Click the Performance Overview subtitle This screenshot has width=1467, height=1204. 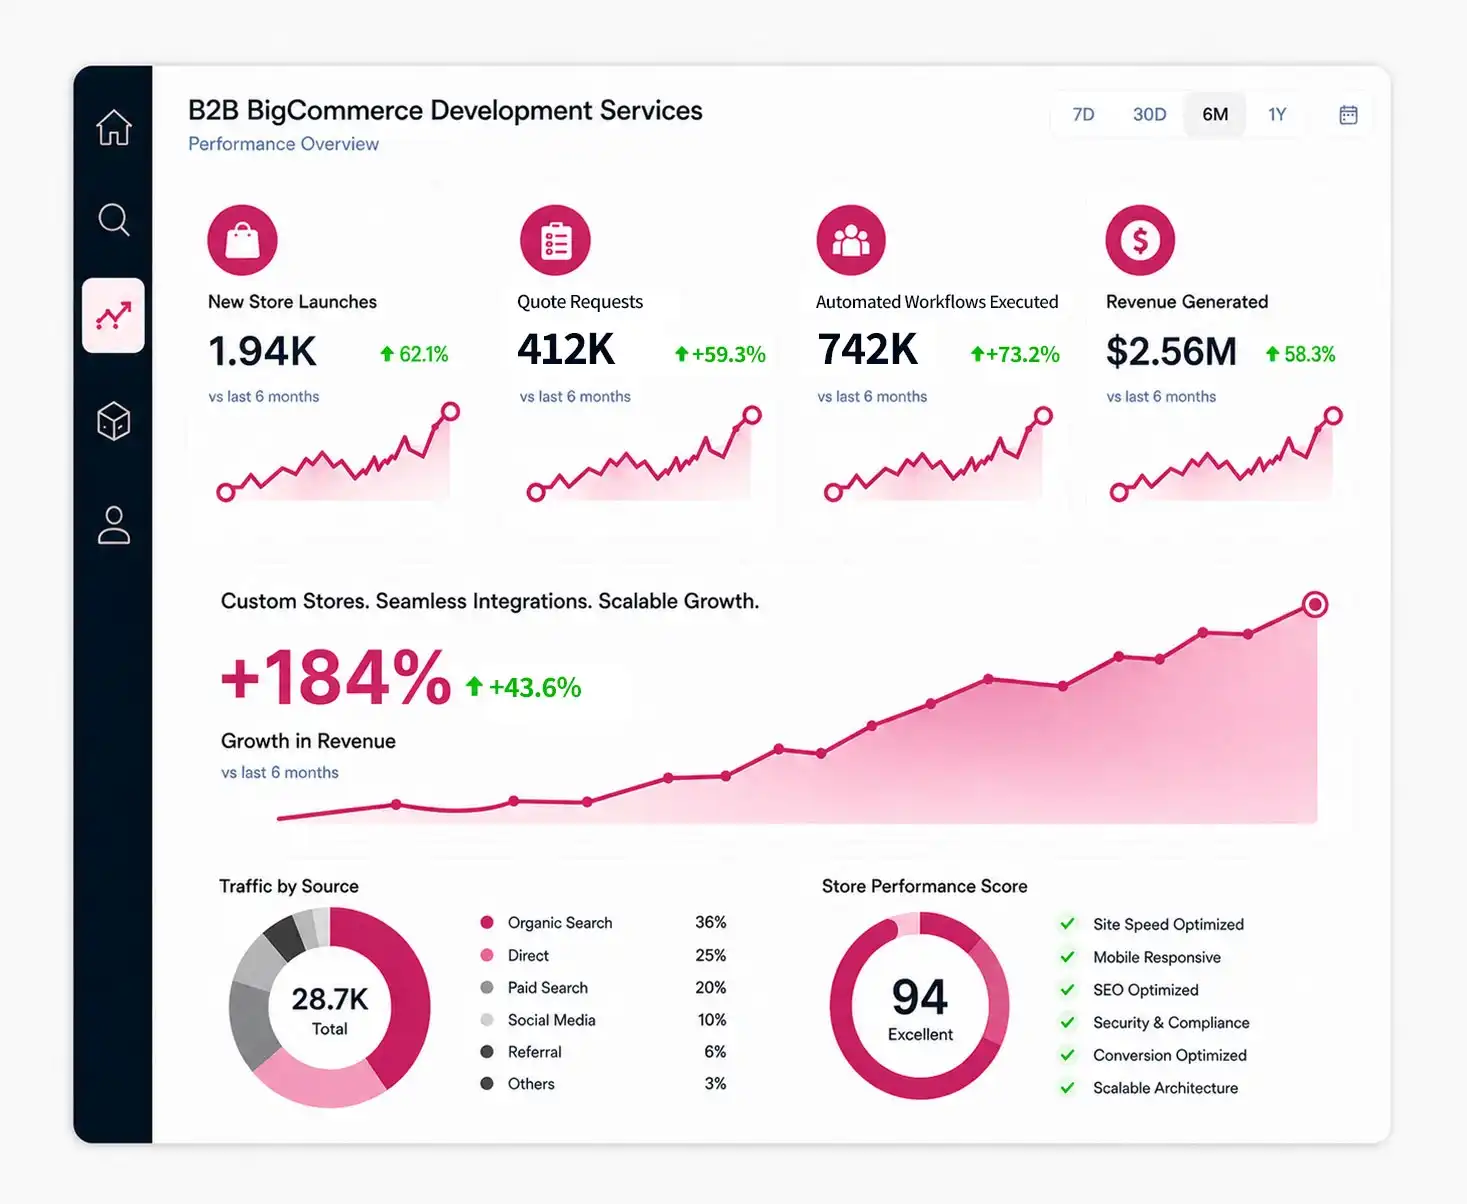(283, 144)
